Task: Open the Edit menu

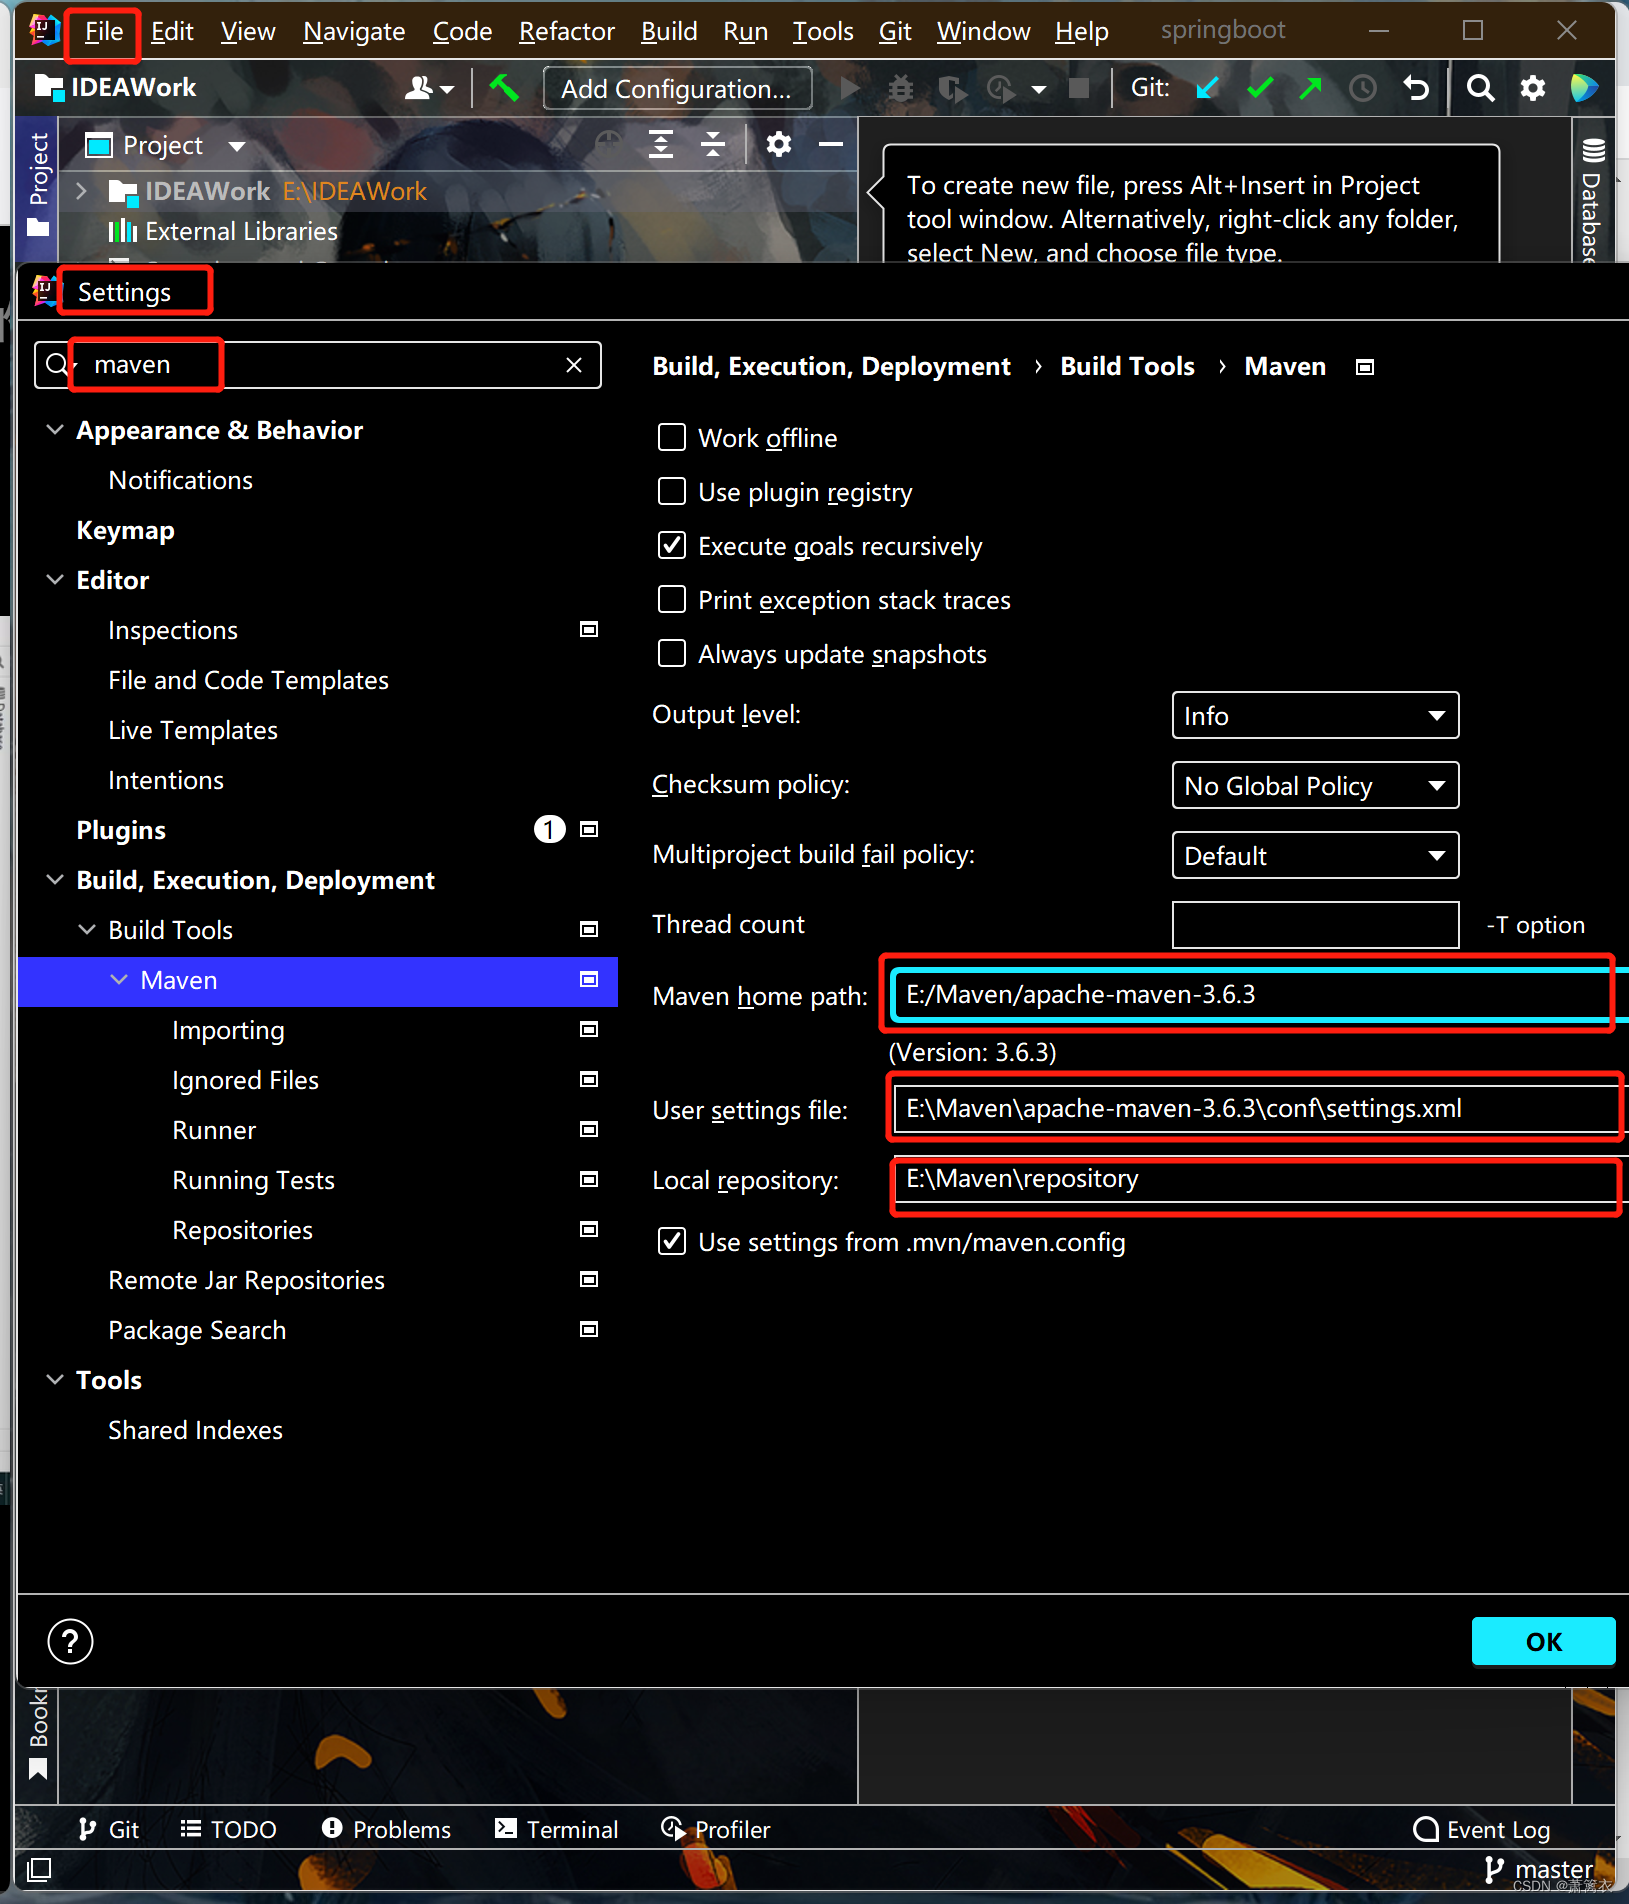Action: coord(172,32)
